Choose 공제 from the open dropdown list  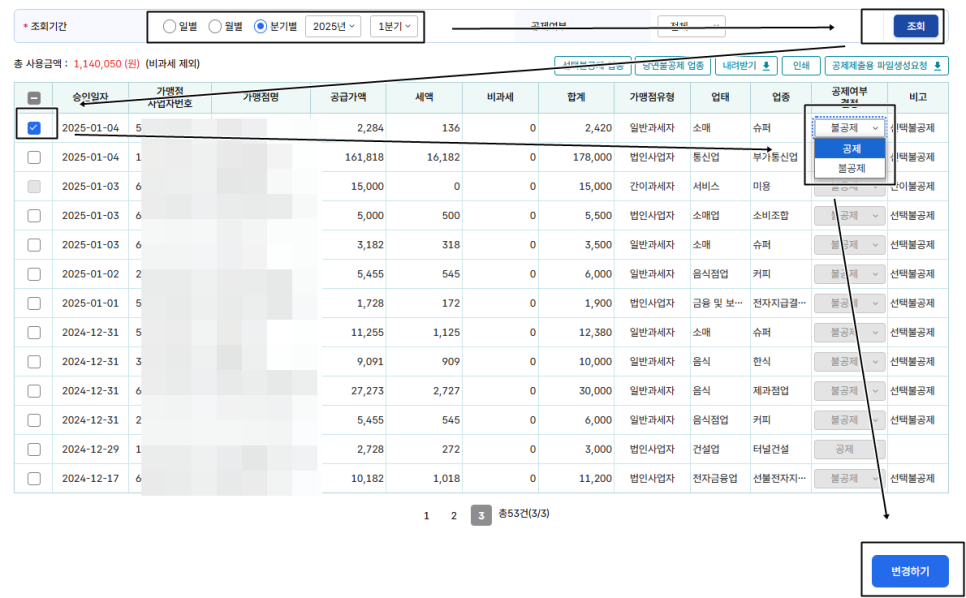coord(850,148)
